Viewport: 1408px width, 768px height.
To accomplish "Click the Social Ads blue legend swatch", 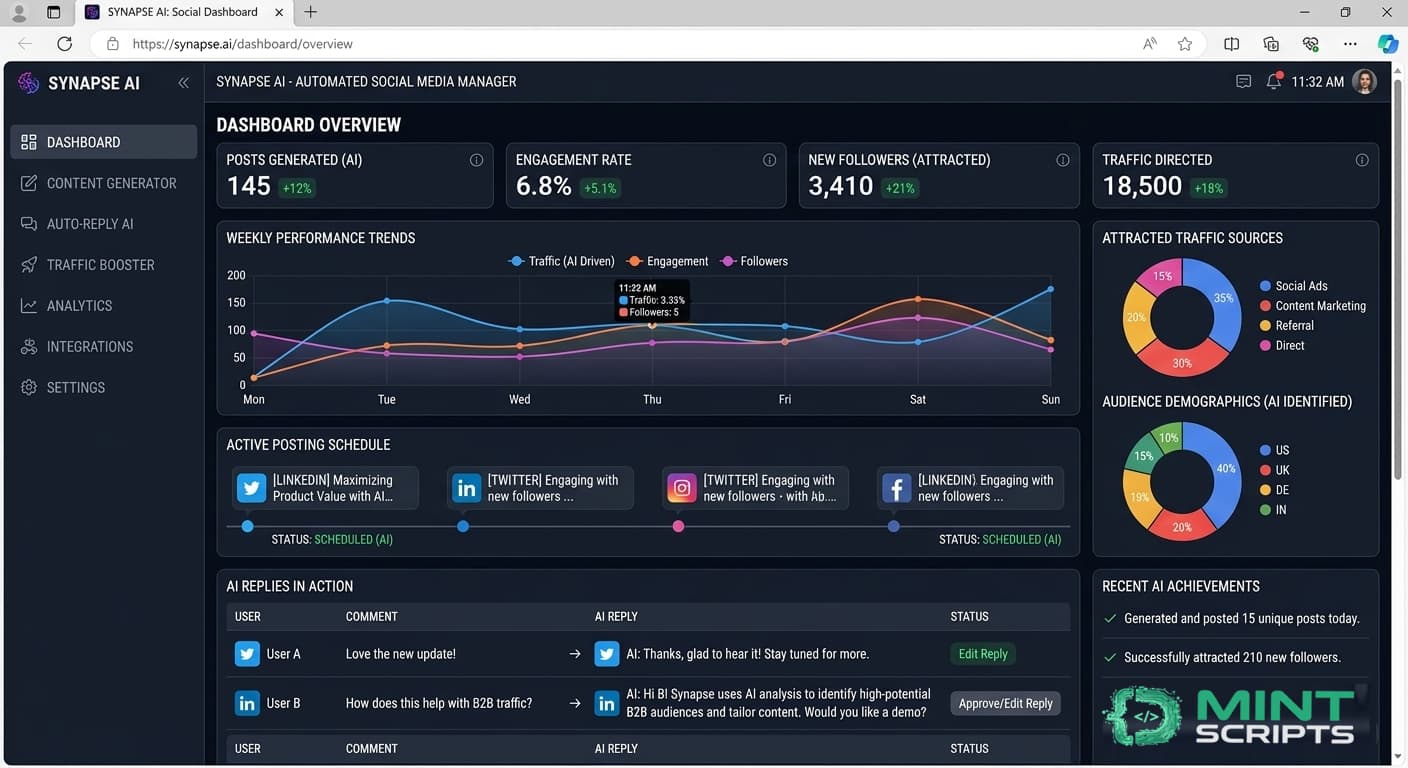I will click(x=1265, y=286).
